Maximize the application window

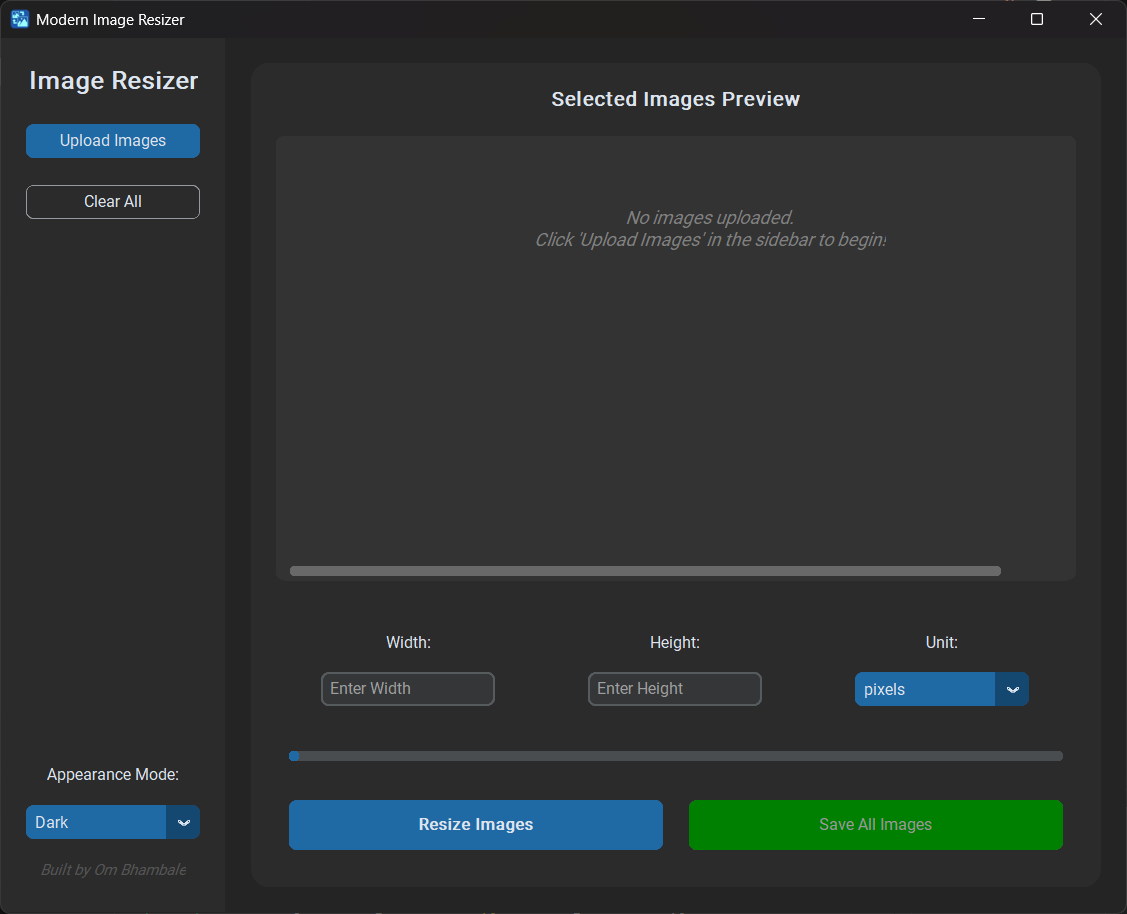click(1036, 18)
